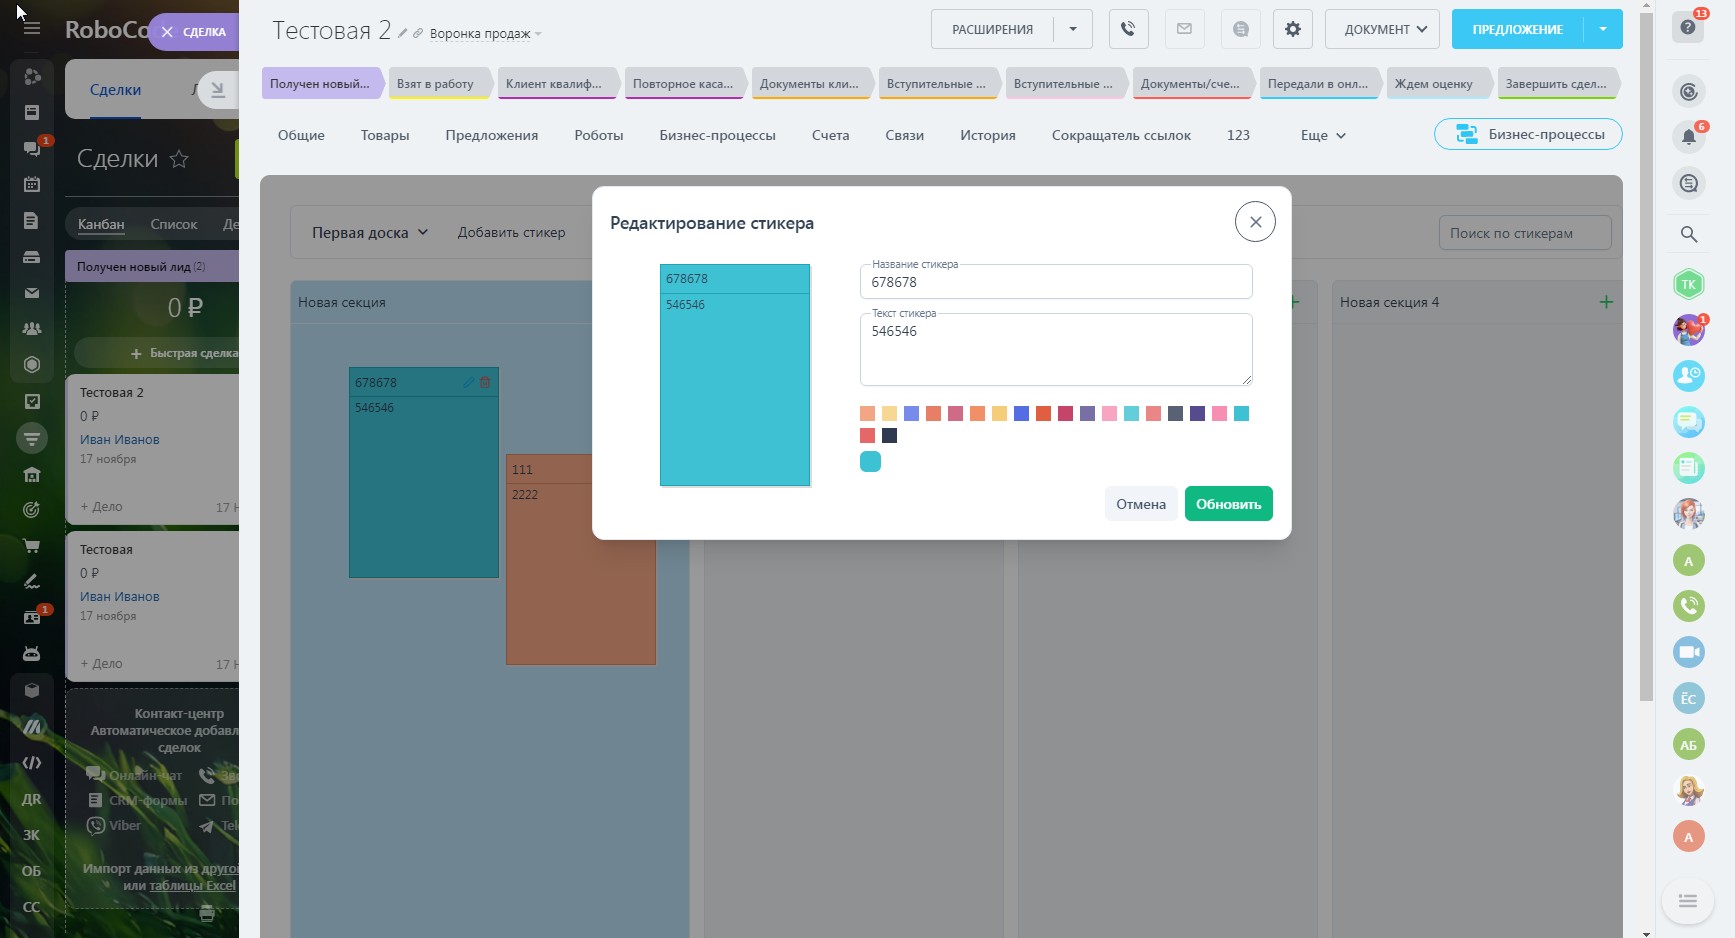
Task: Click the rounded selected-color preview swatch
Action: pos(870,461)
